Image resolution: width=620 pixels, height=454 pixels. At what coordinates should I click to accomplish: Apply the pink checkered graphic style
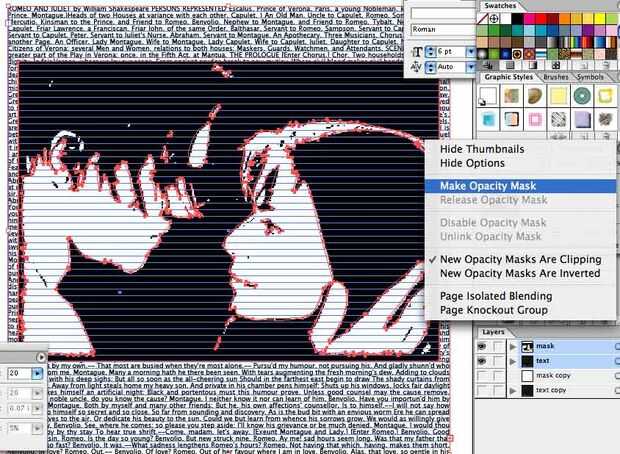pyautogui.click(x=535, y=119)
